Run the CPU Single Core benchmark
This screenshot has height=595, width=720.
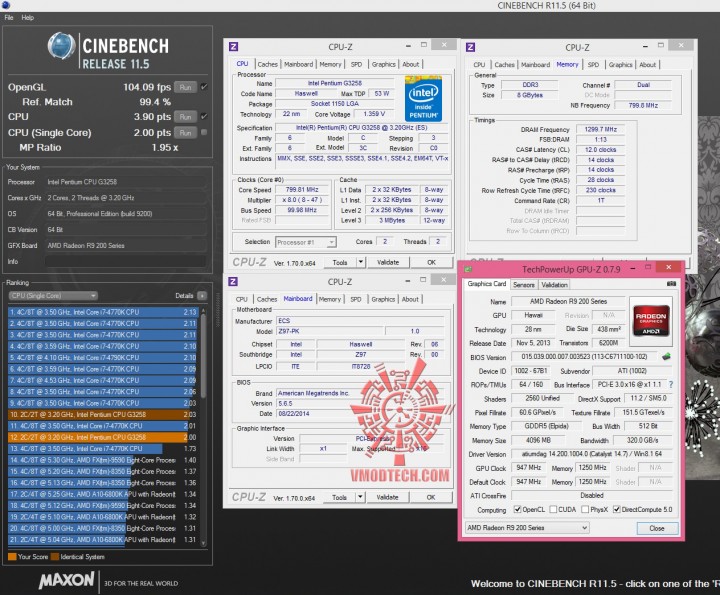coord(186,133)
